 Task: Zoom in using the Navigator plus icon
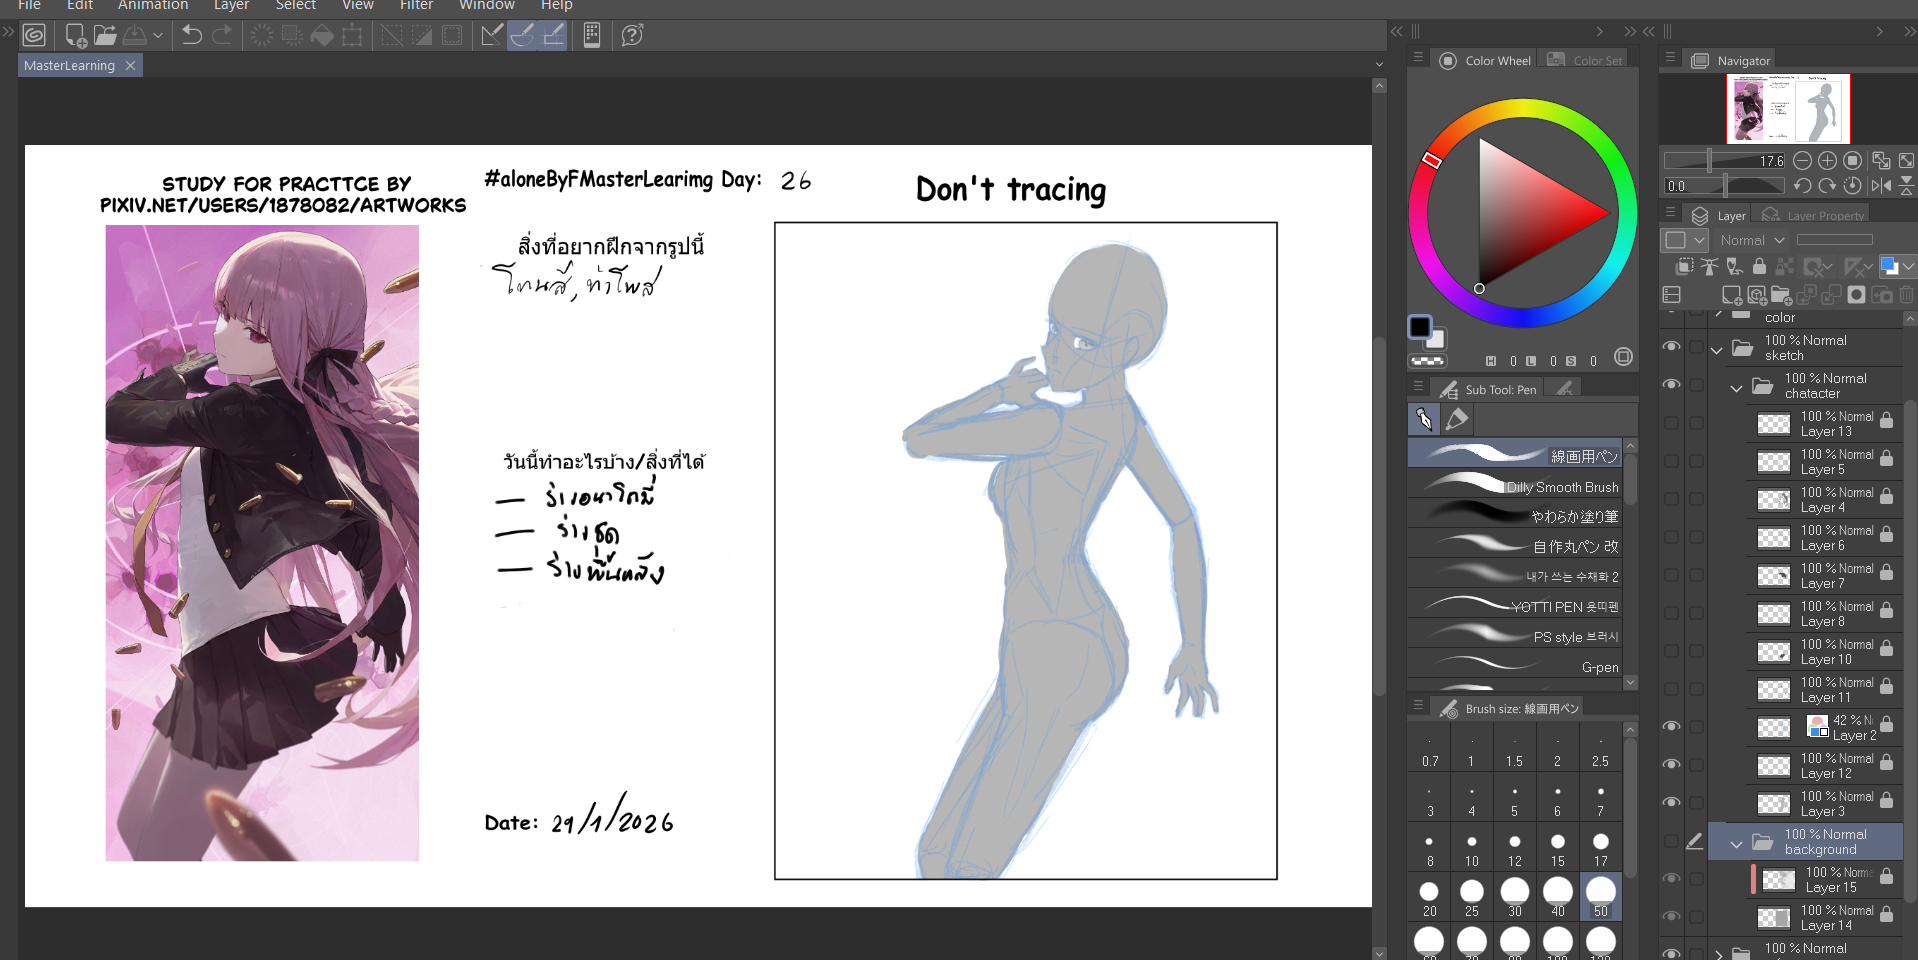pyautogui.click(x=1827, y=161)
